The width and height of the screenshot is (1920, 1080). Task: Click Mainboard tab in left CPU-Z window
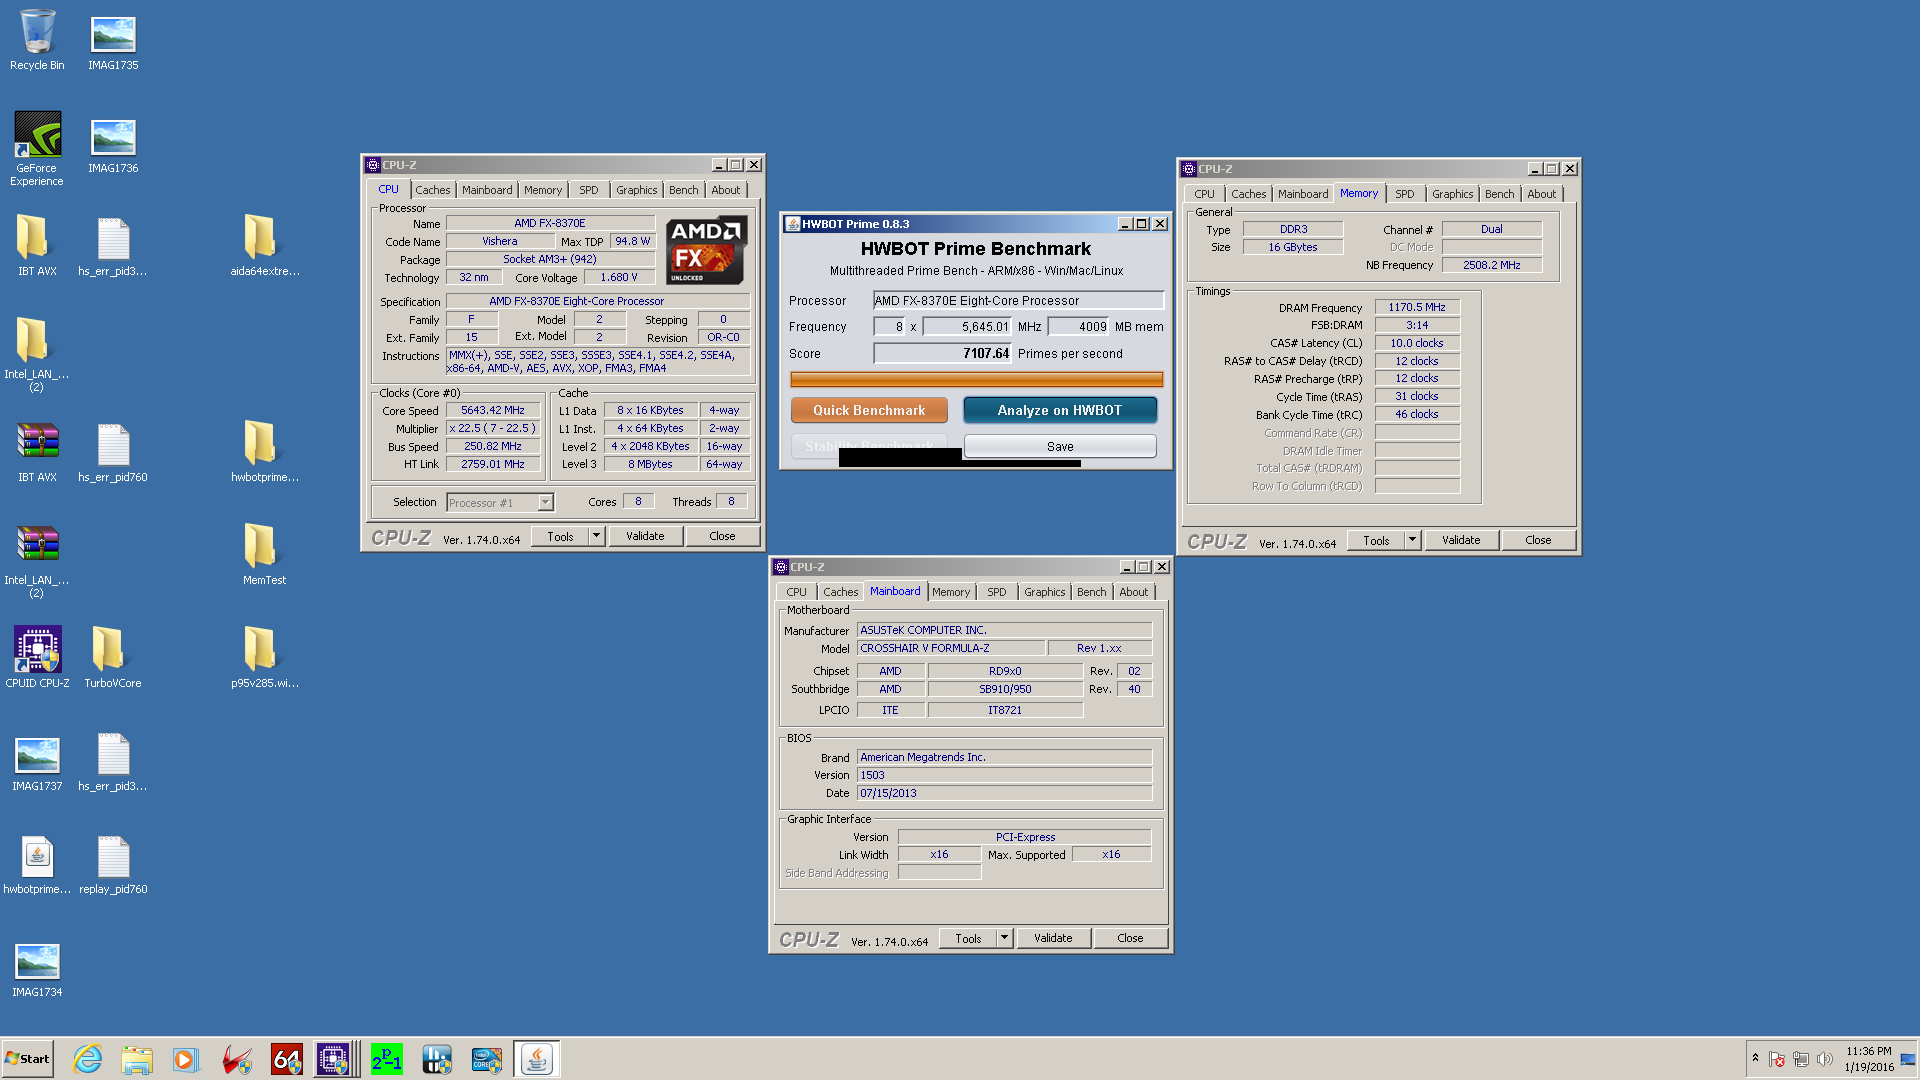tap(486, 190)
